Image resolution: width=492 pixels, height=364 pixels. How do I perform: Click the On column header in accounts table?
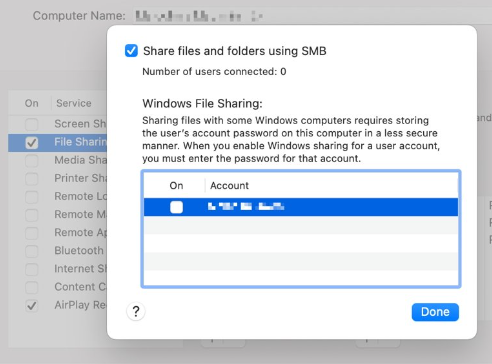click(176, 185)
